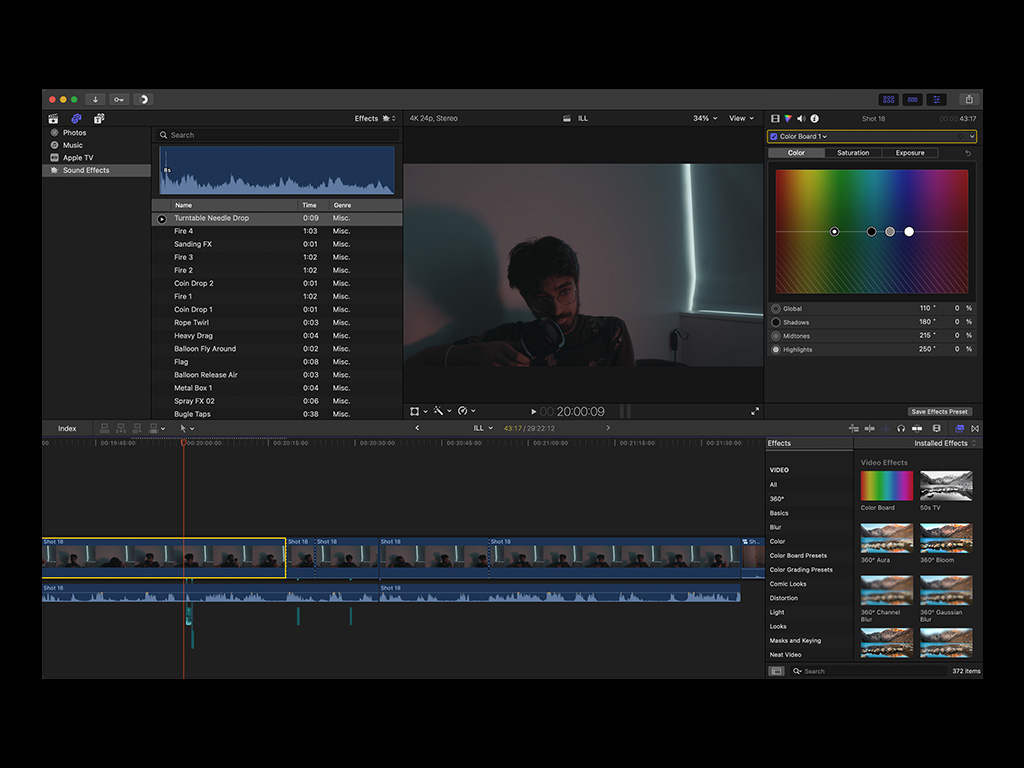Screen dimensions: 1024x768
Task: Open the Transitions browser in the timeline toolbar
Action: (974, 428)
